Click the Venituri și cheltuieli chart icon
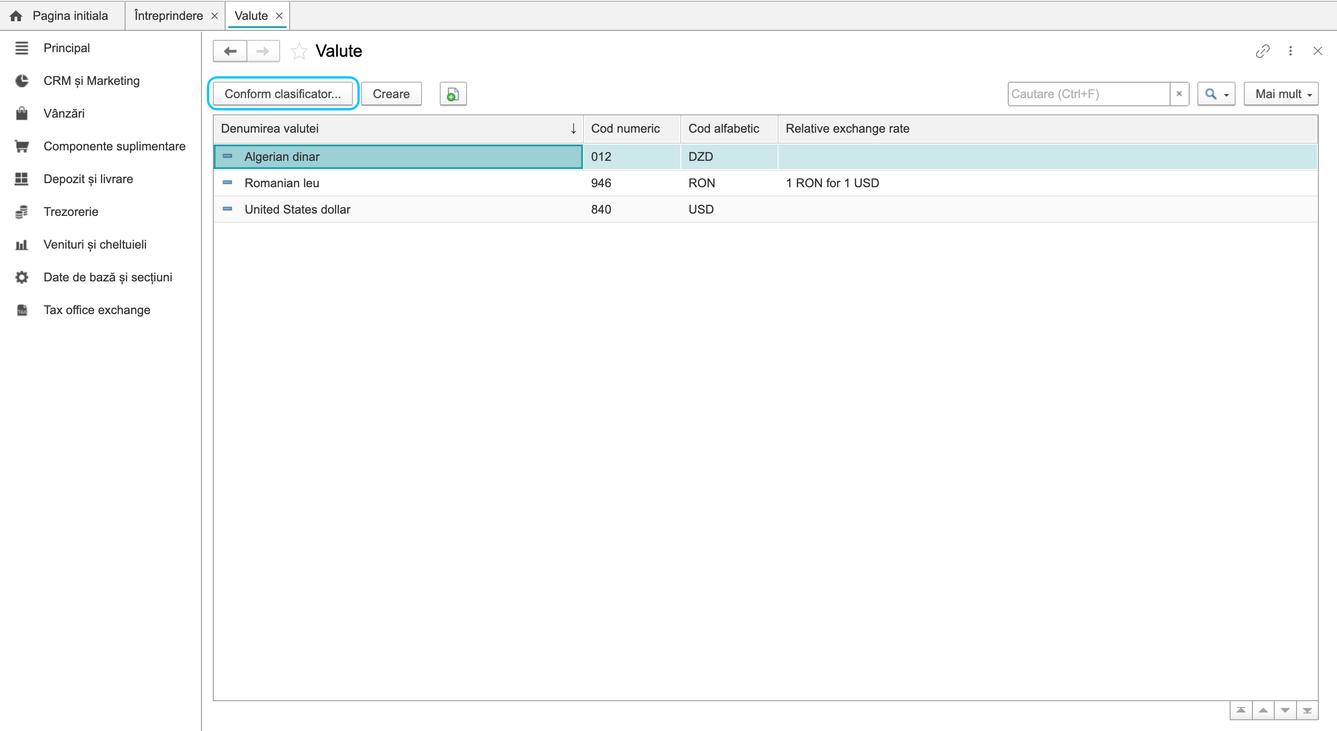Image resolution: width=1337 pixels, height=731 pixels. click(22, 245)
